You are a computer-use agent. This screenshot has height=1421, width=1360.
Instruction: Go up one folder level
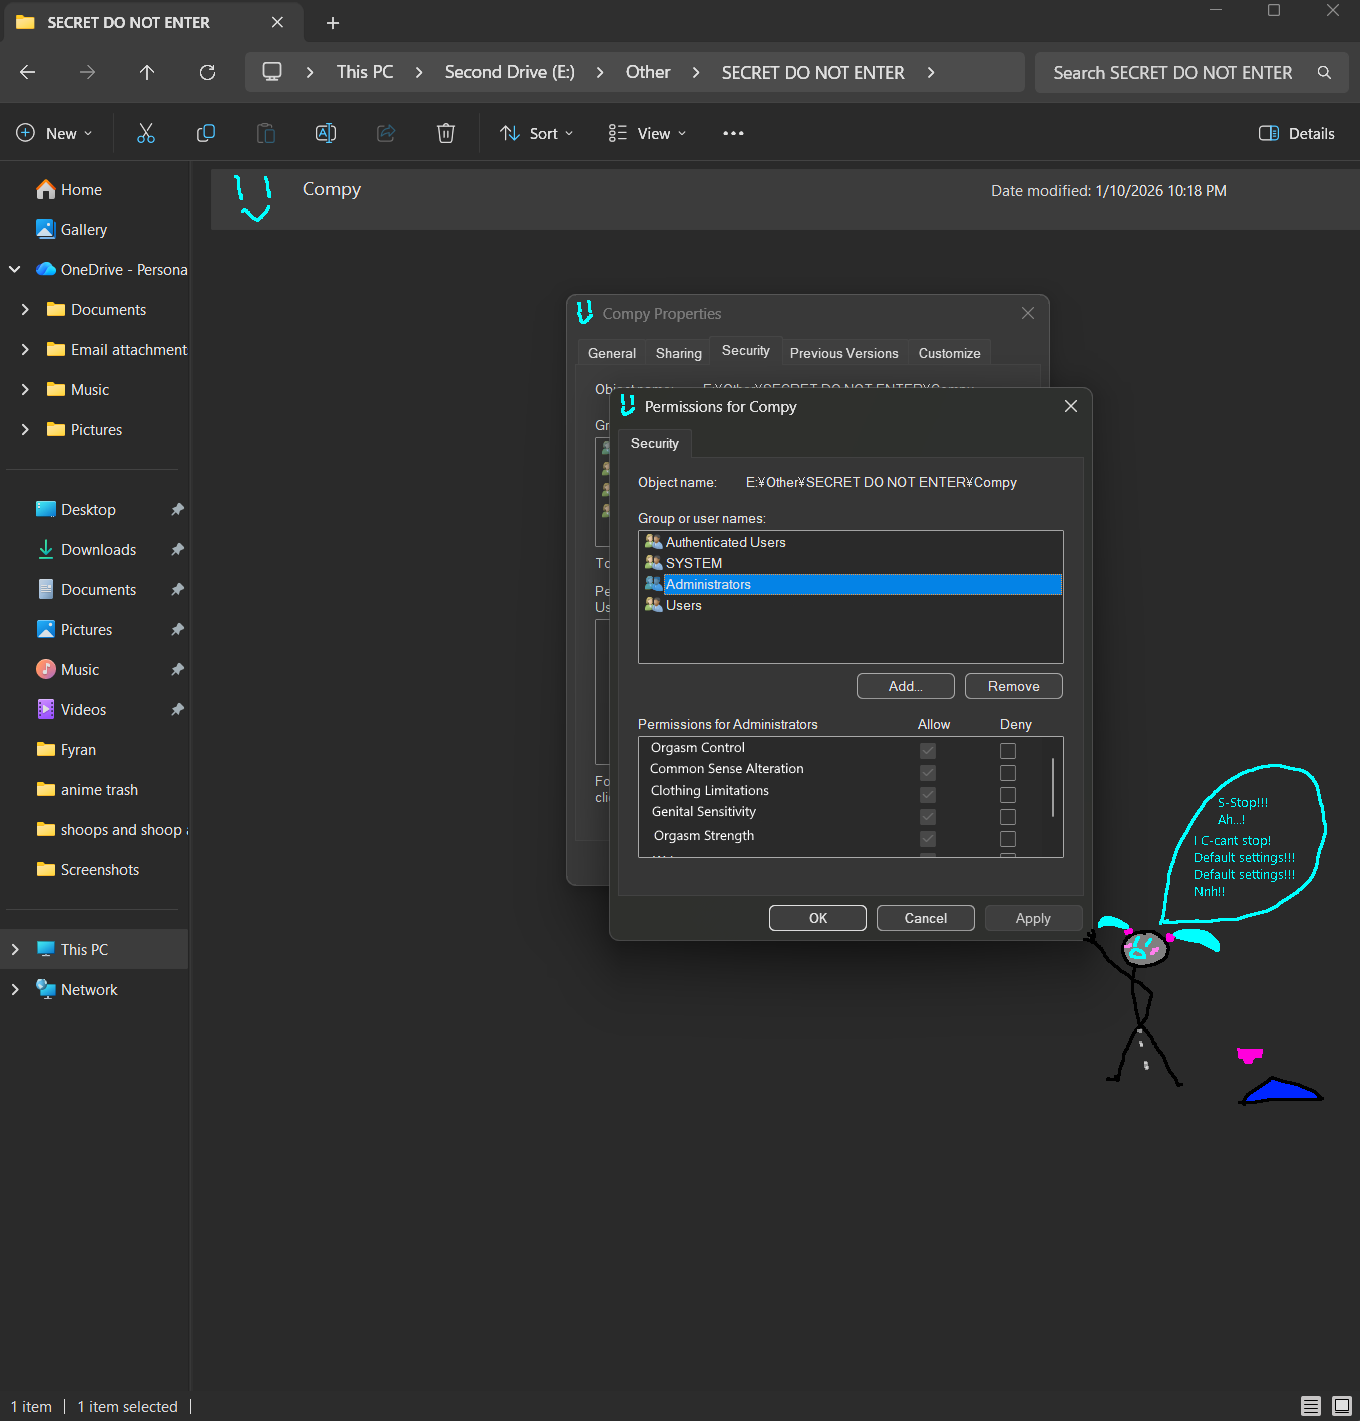pos(147,72)
